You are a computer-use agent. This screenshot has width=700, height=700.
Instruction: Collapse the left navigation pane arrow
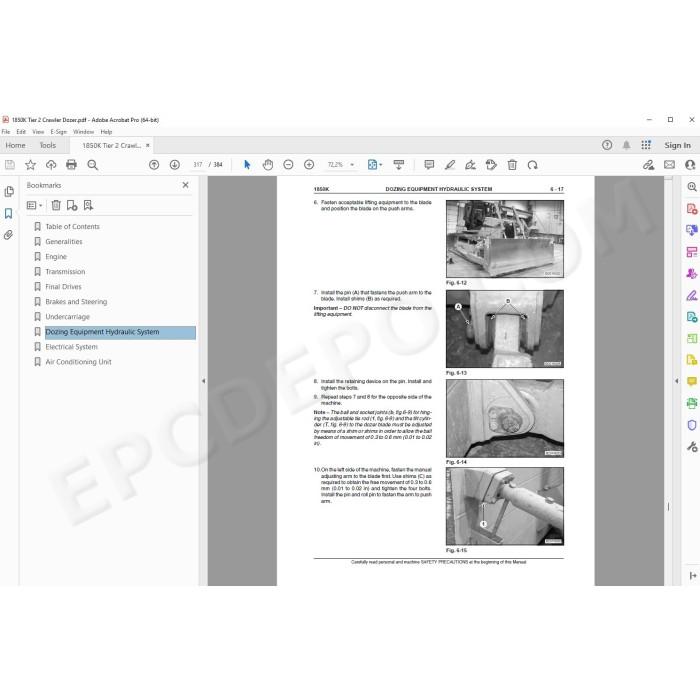click(204, 381)
